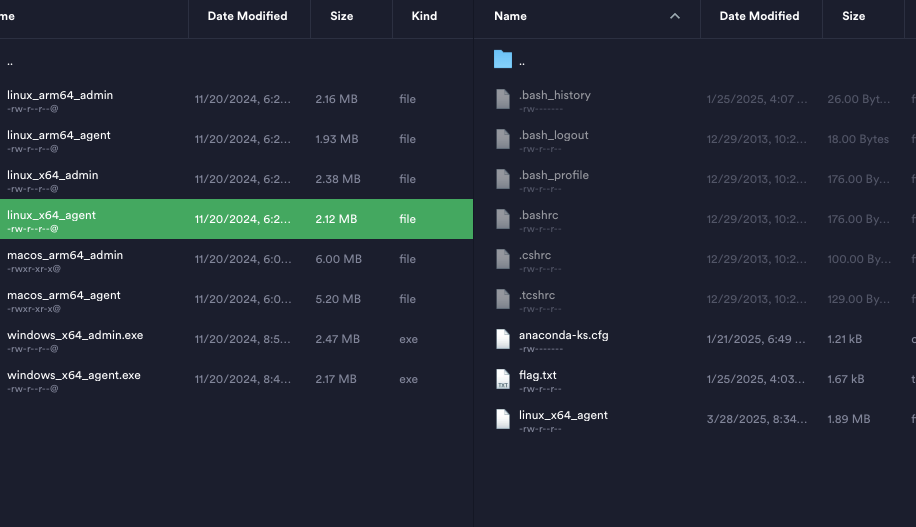Sort left pane by Date Modified header
The image size is (916, 527).
coord(247,16)
